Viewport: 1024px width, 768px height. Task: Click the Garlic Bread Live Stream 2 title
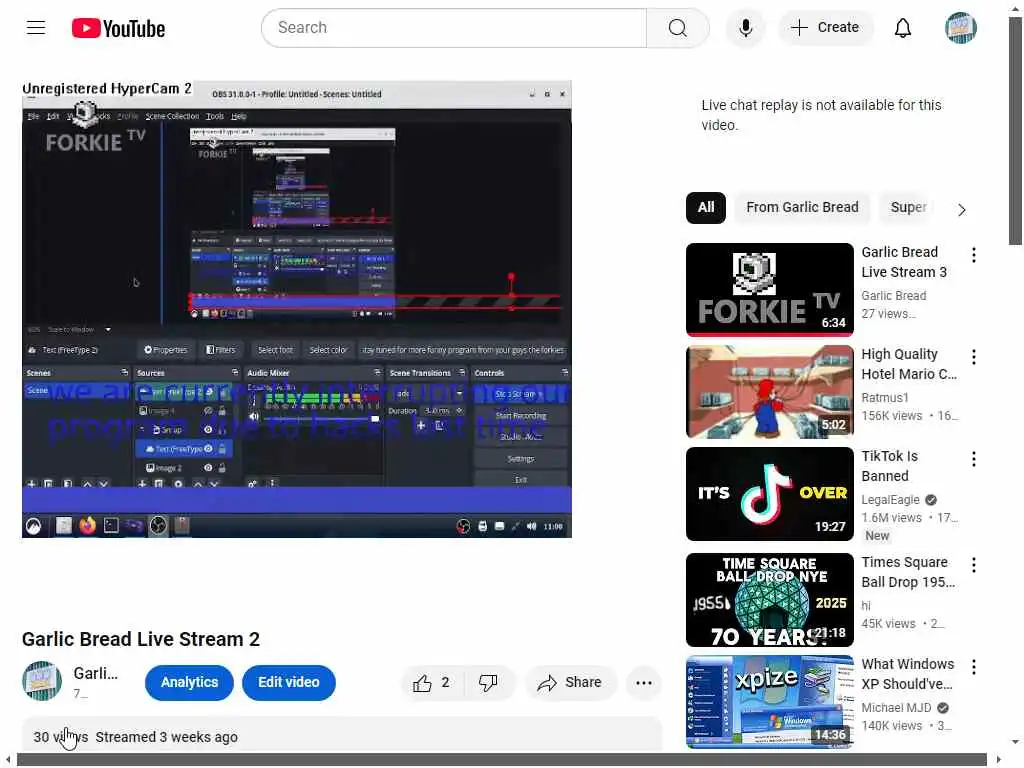[x=141, y=639]
